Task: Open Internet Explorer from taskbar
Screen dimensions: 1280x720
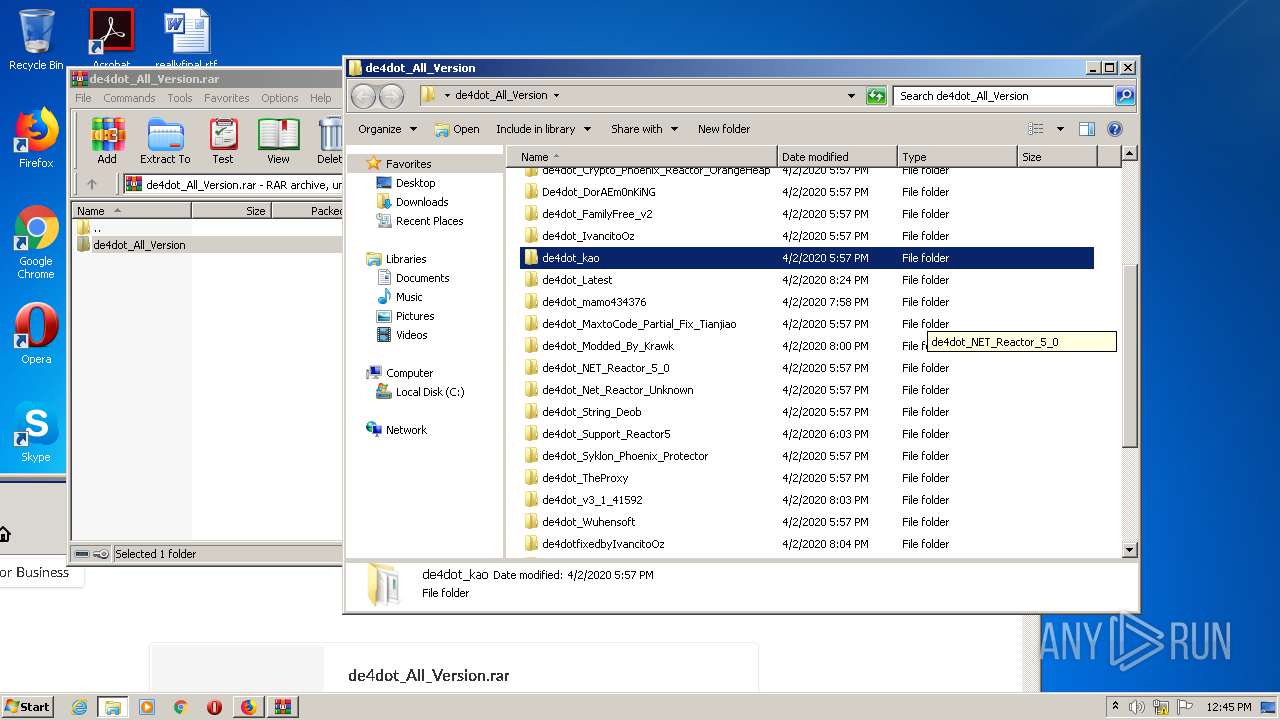Action: click(x=79, y=707)
